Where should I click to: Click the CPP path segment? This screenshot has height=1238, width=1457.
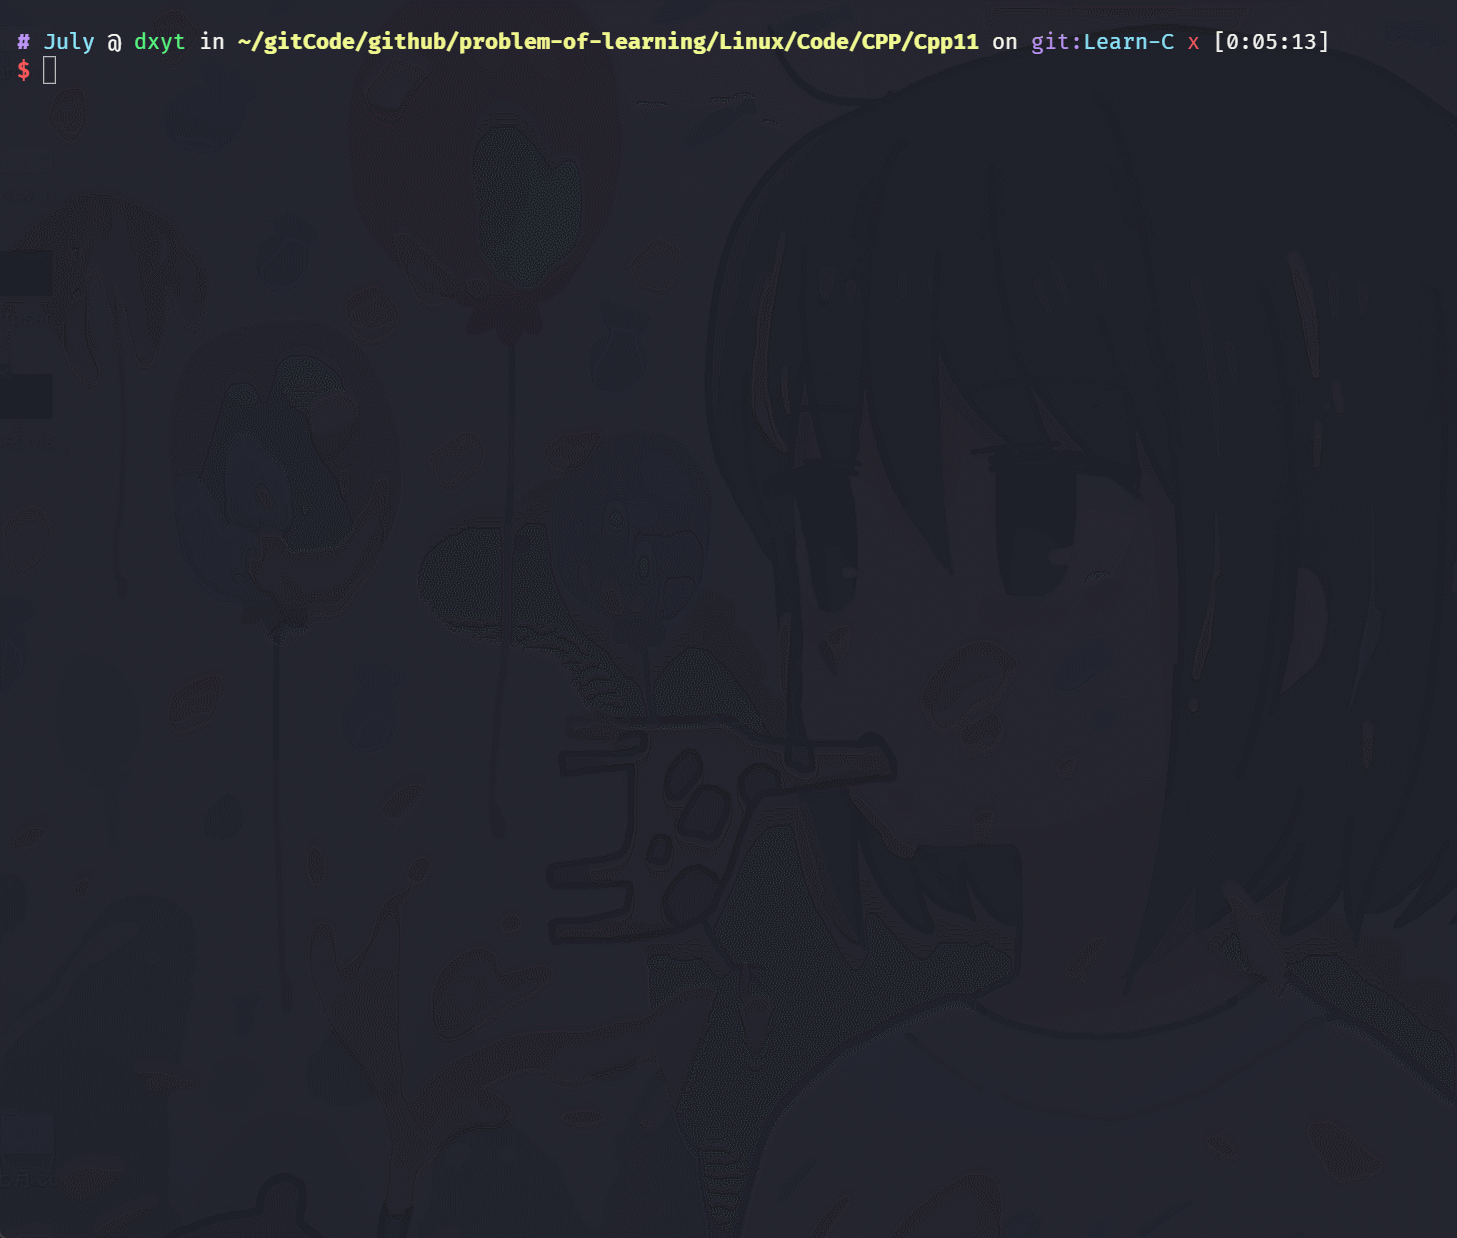click(x=881, y=42)
